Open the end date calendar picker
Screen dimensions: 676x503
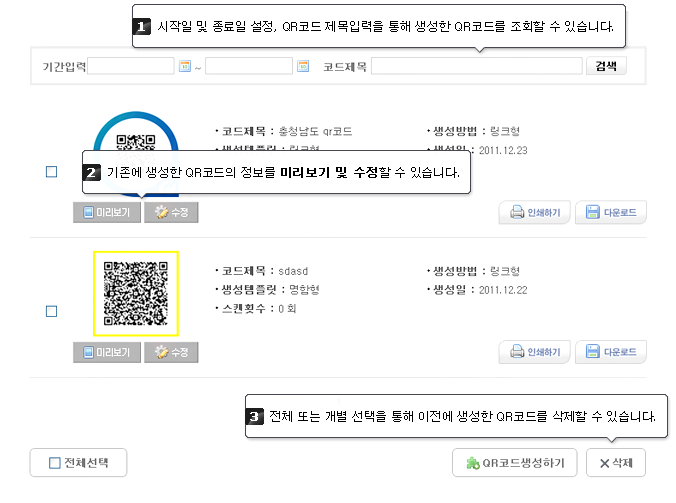pos(303,66)
